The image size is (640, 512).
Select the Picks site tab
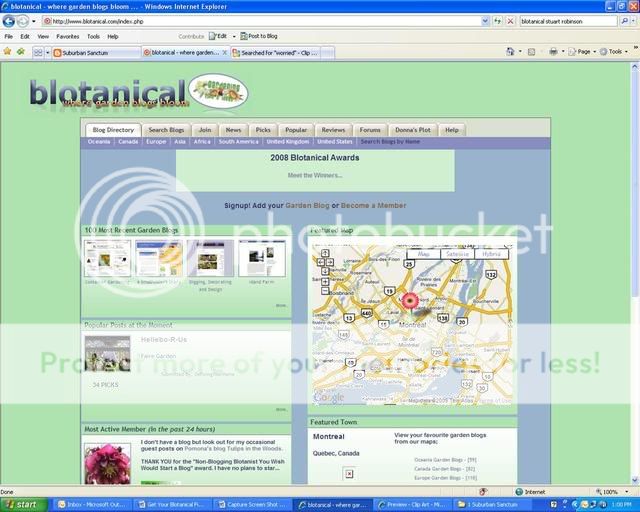(263, 130)
